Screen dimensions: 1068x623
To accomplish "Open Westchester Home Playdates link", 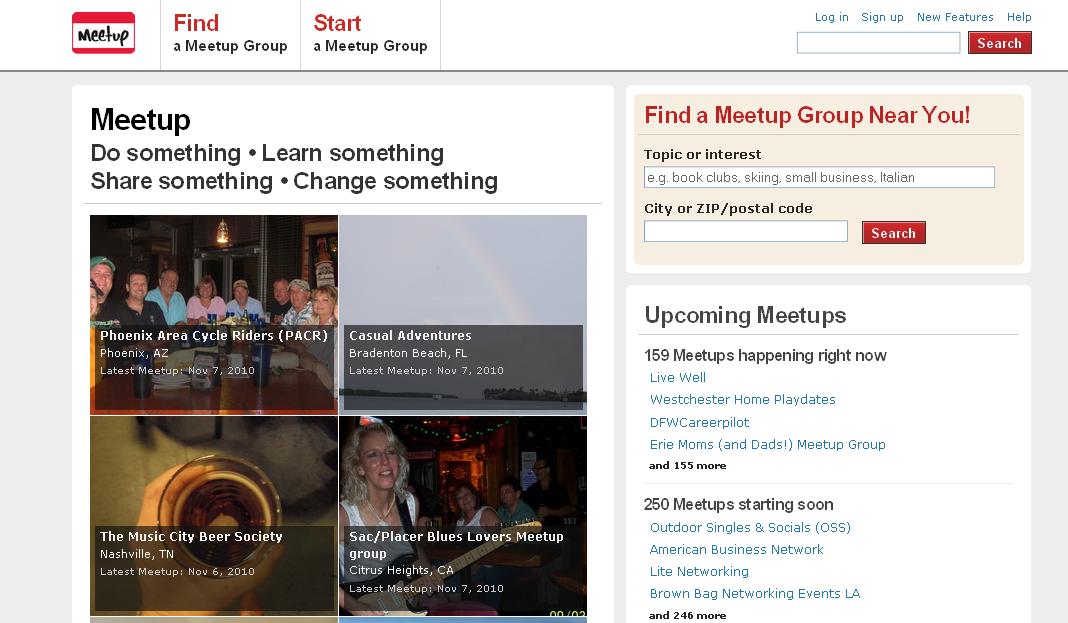I will (742, 400).
